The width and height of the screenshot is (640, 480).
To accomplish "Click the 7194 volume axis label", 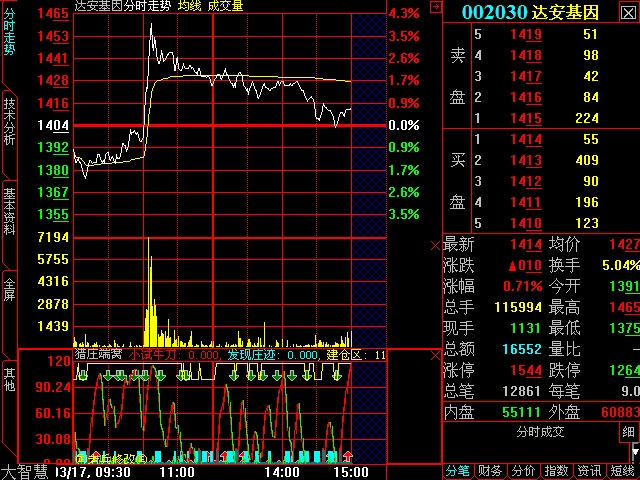I will point(53,237).
